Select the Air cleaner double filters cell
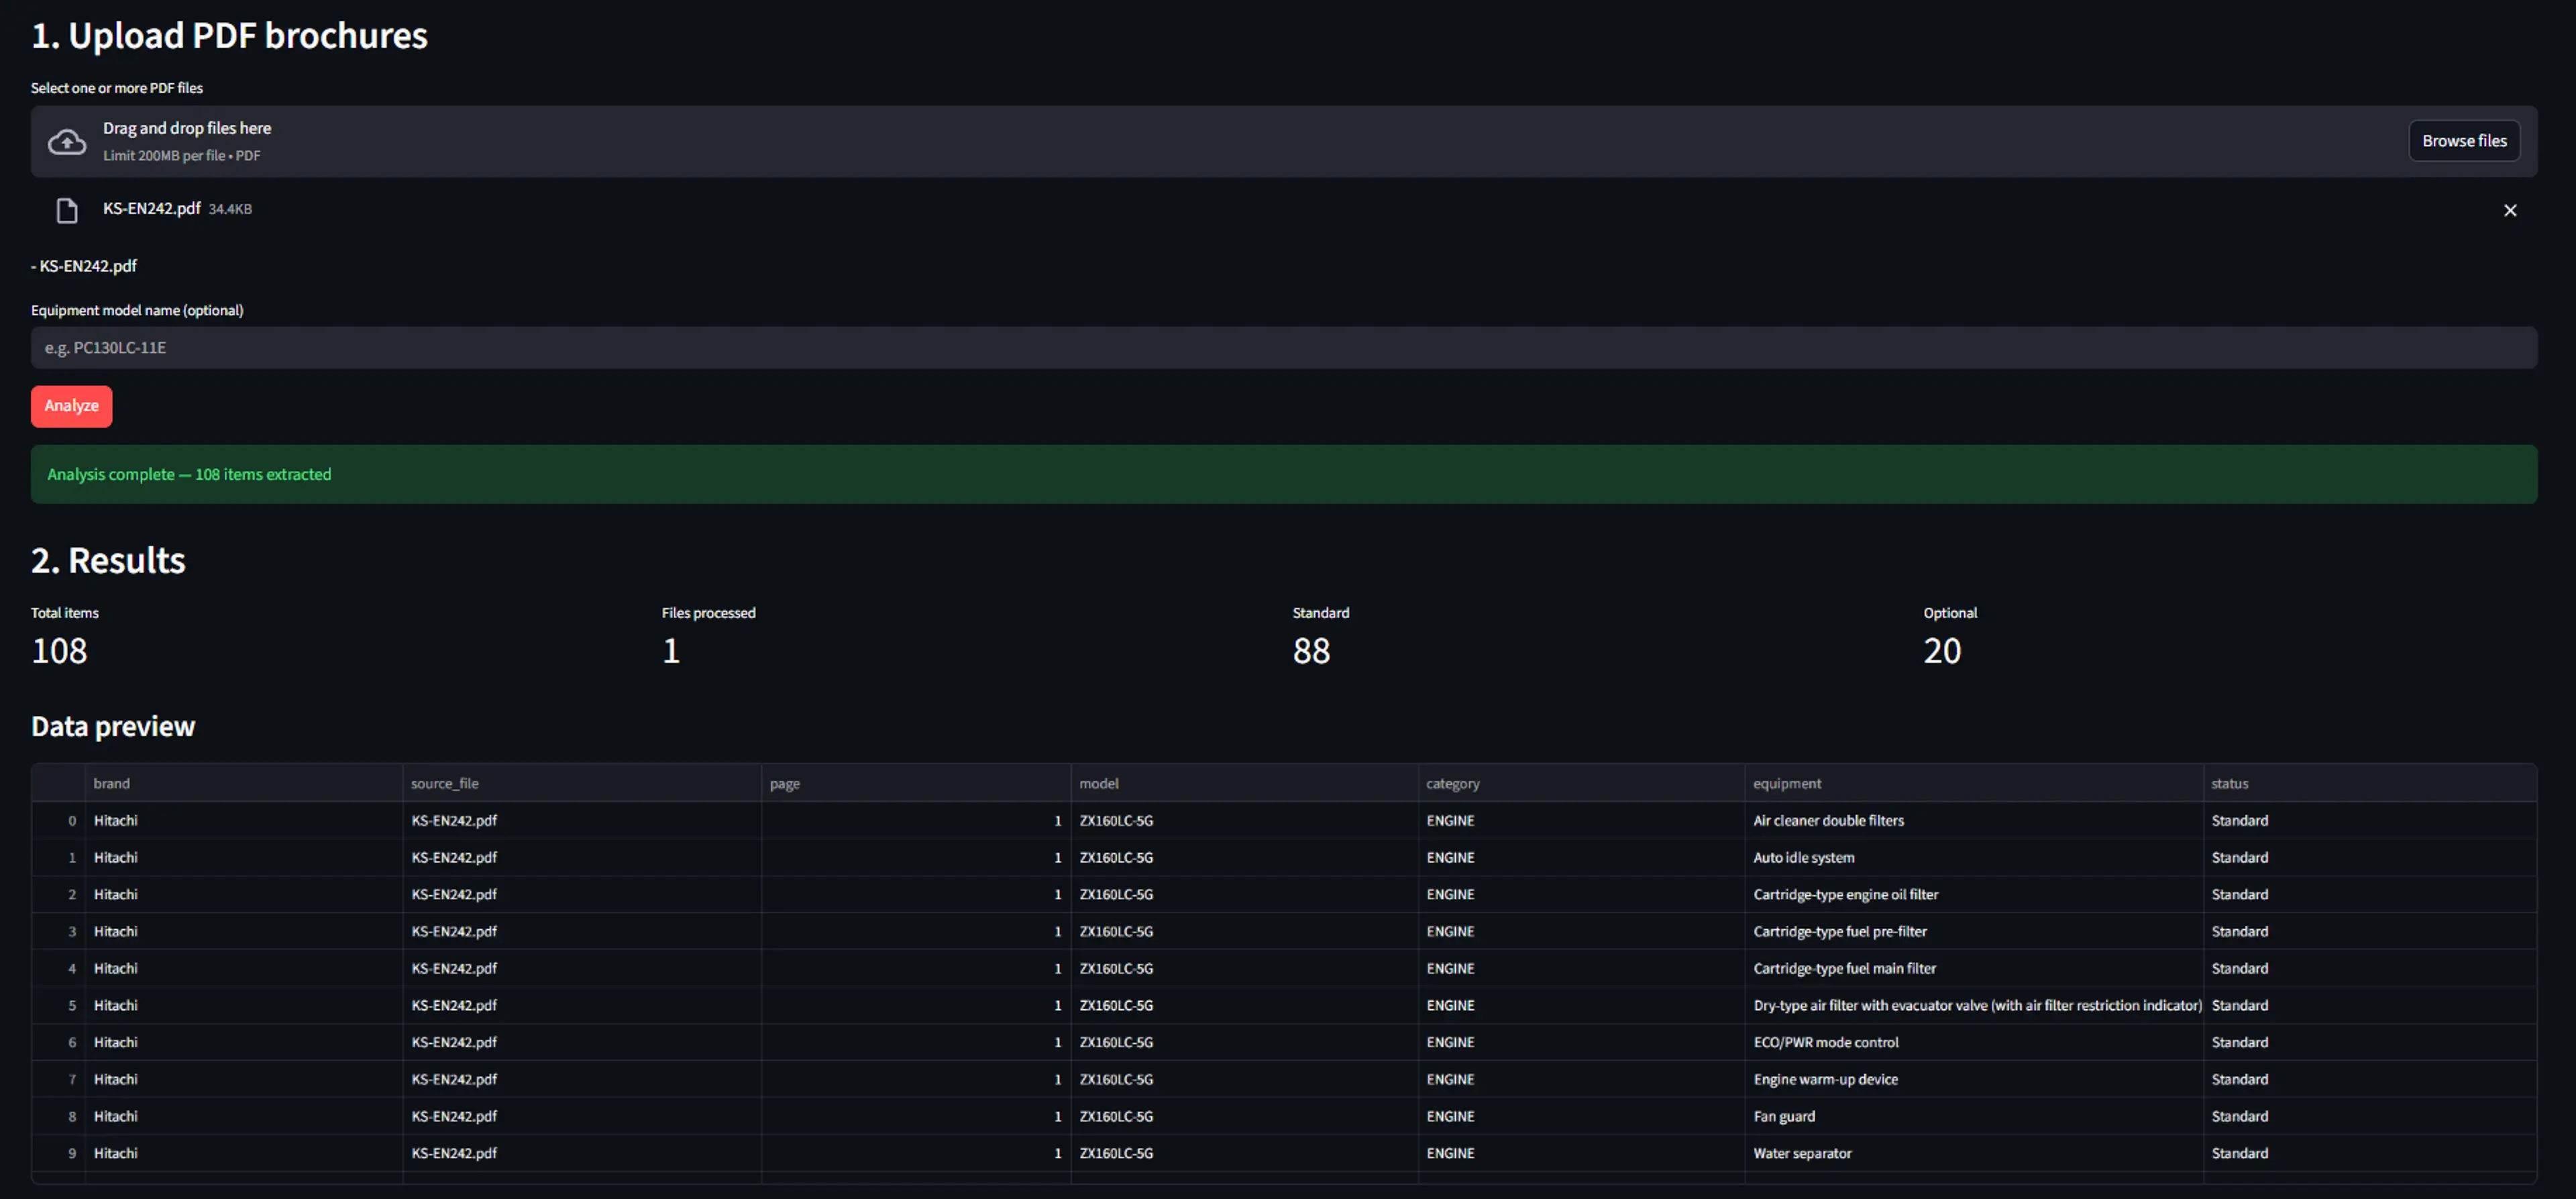Viewport: 2576px width, 1199px height. [x=1973, y=820]
